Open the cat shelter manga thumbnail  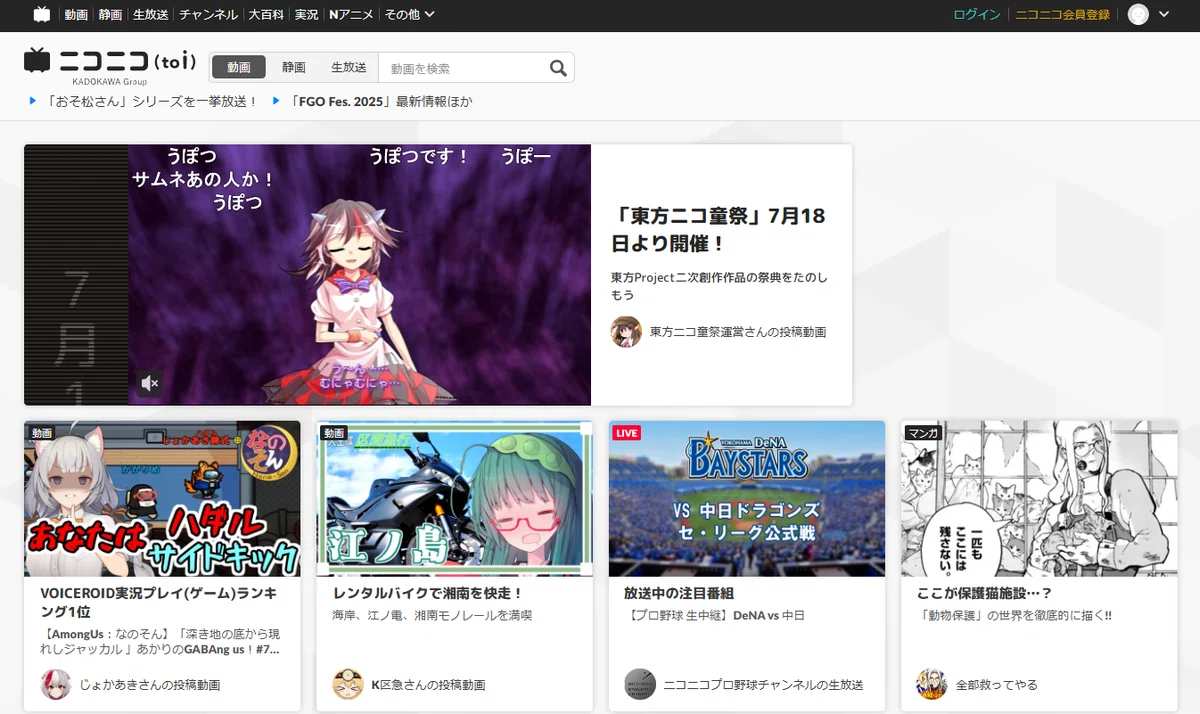[x=1039, y=498]
